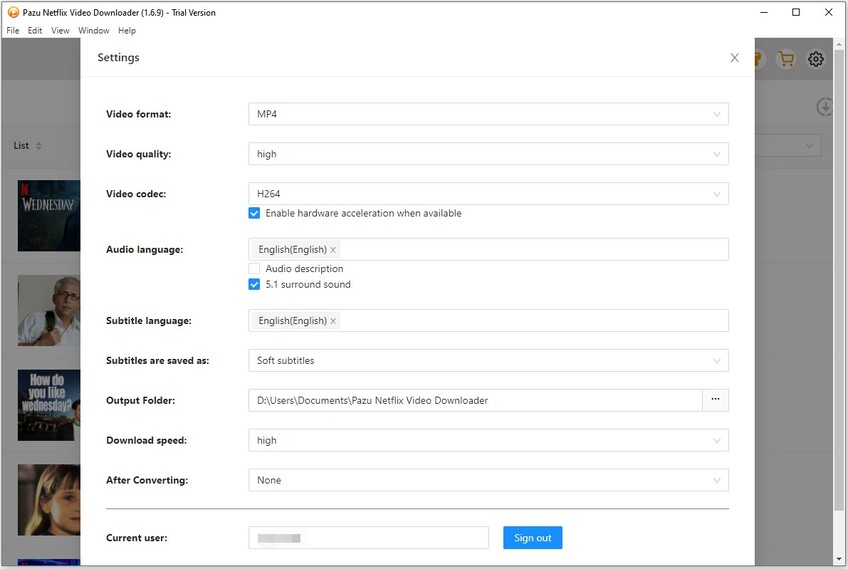Close the Settings dialog with the X

tap(735, 58)
